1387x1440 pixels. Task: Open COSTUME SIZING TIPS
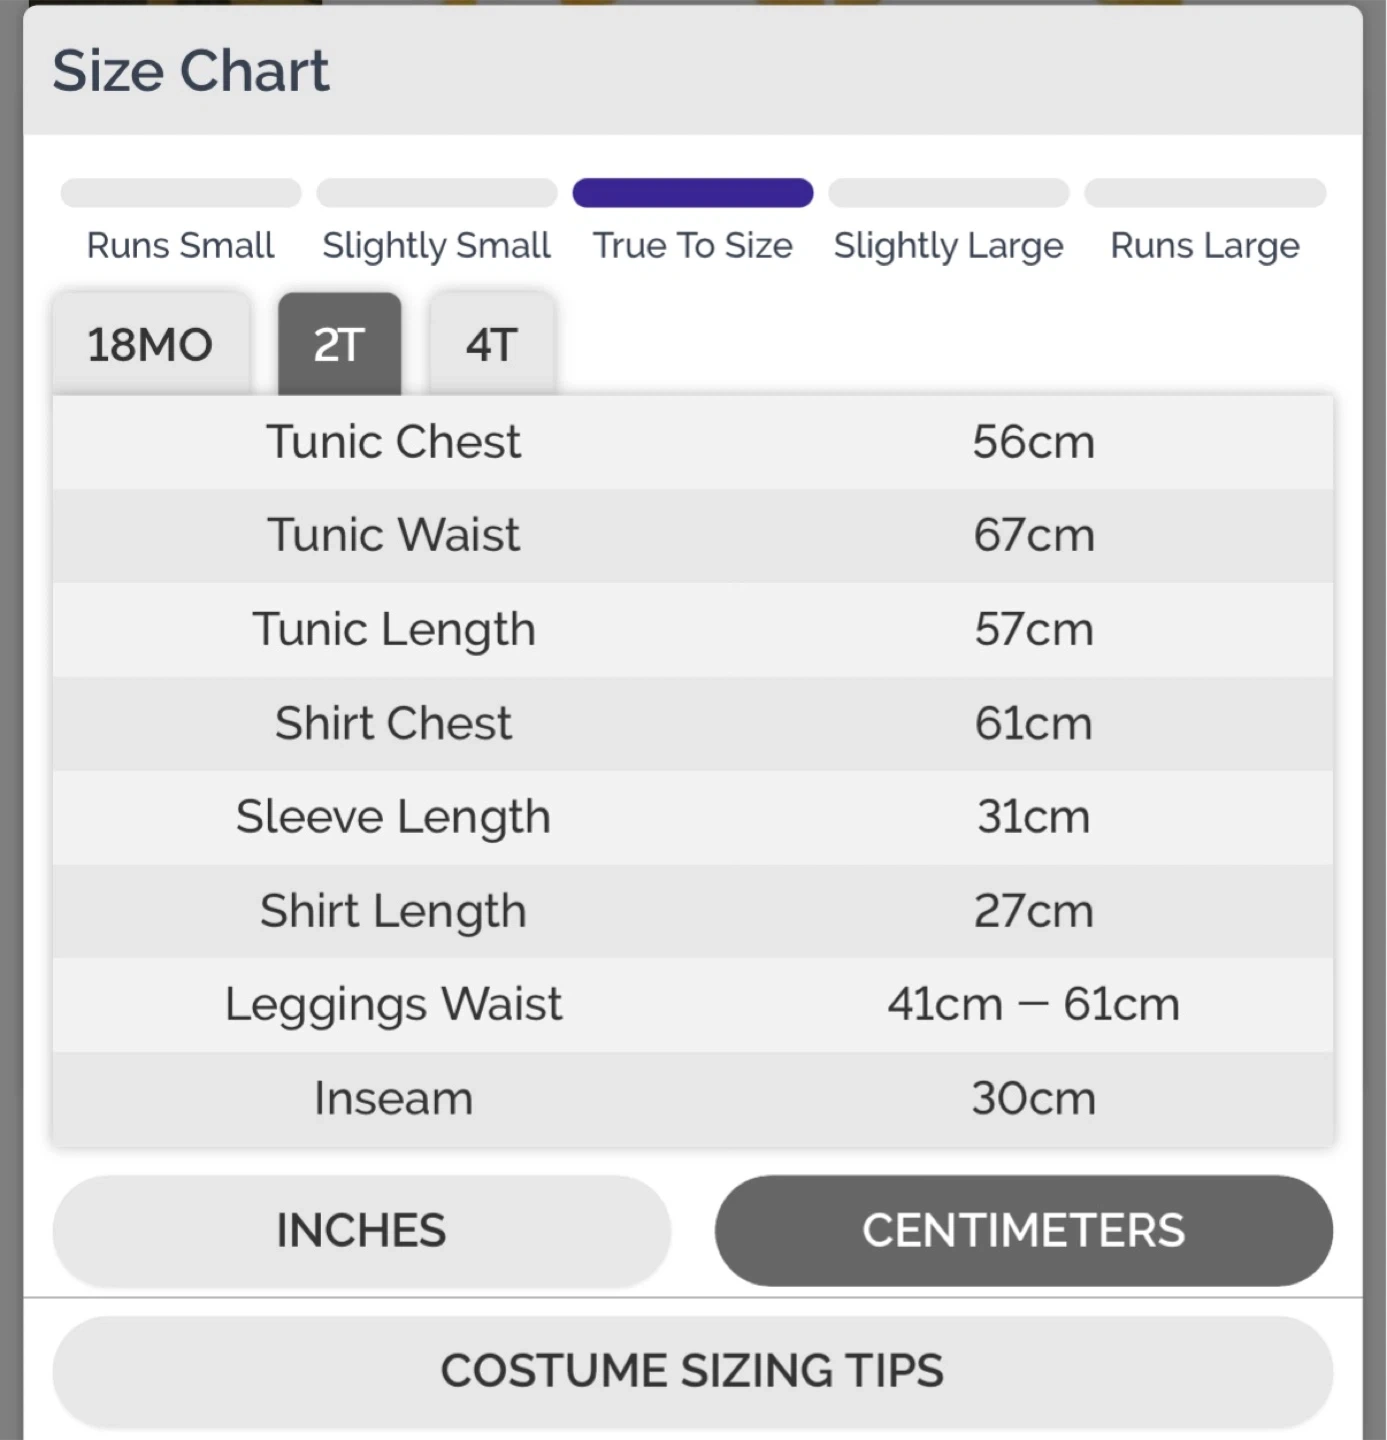click(x=692, y=1370)
